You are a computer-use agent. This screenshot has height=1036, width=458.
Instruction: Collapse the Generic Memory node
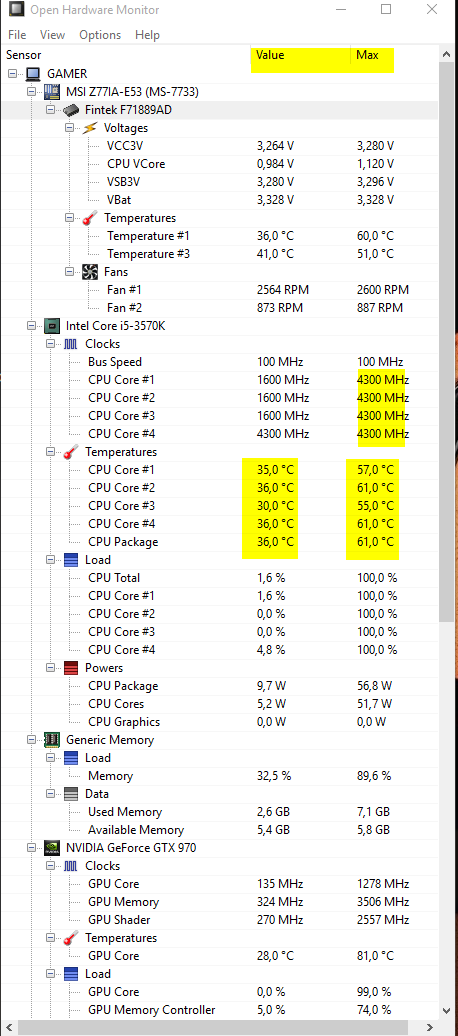point(32,740)
